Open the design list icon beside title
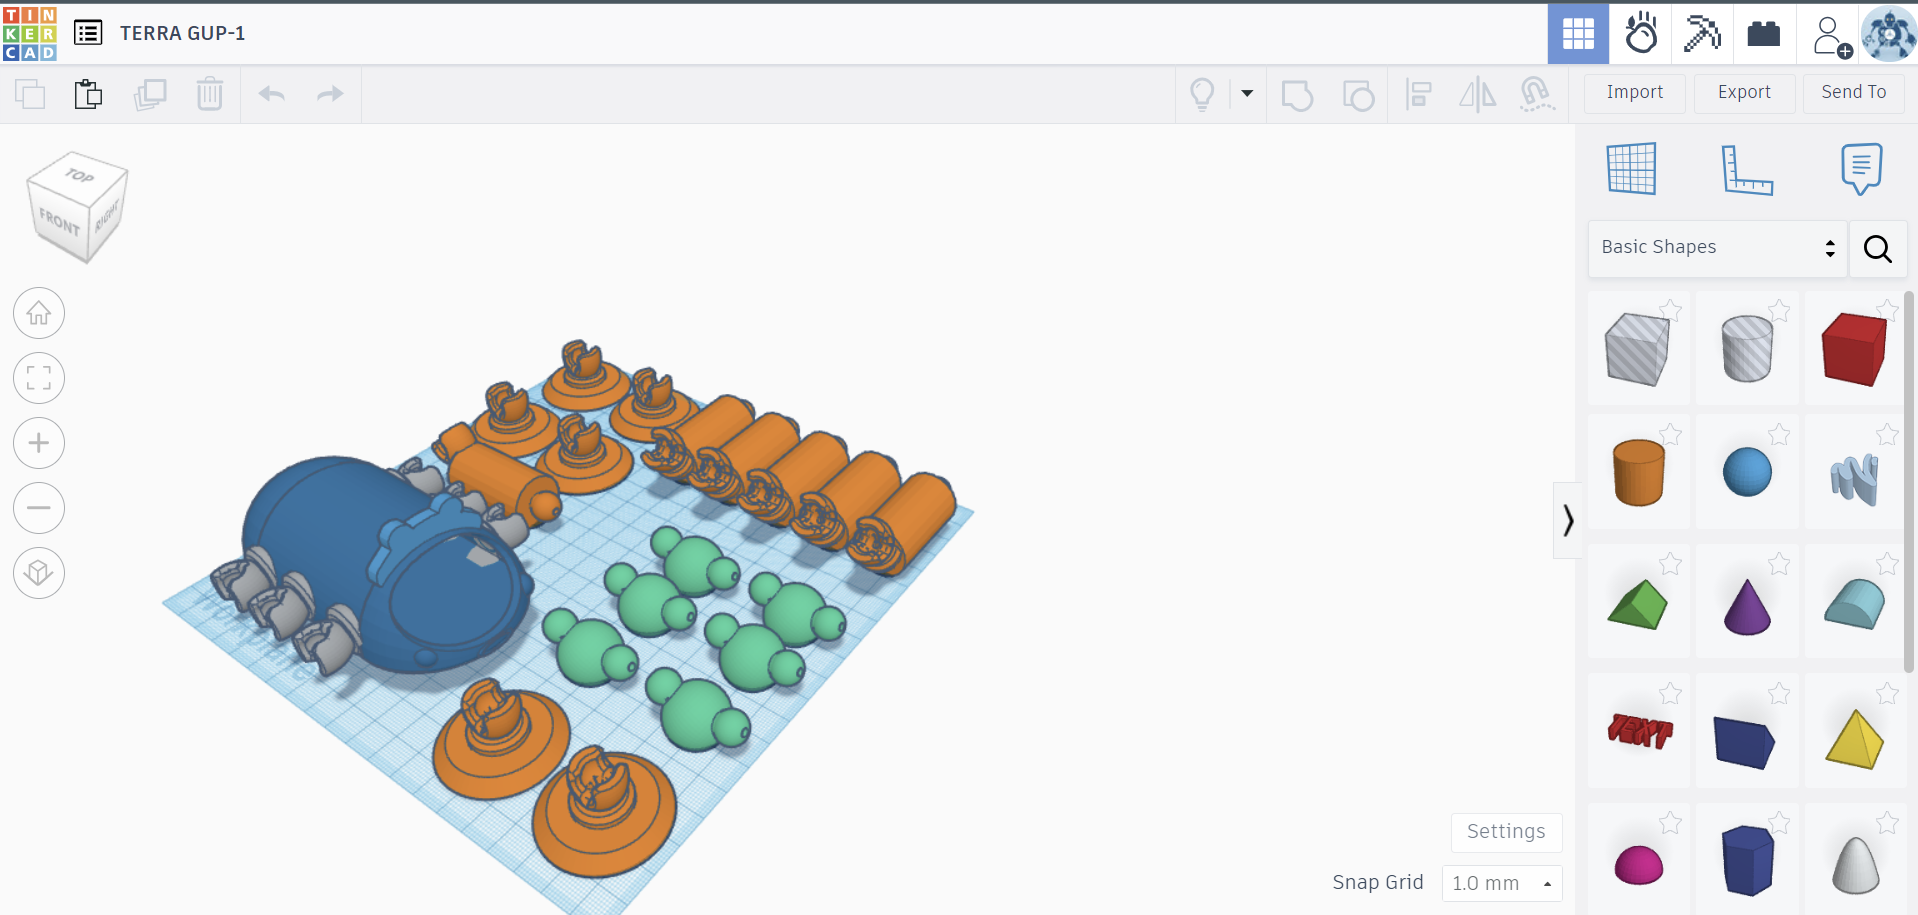The width and height of the screenshot is (1918, 915). coord(88,33)
